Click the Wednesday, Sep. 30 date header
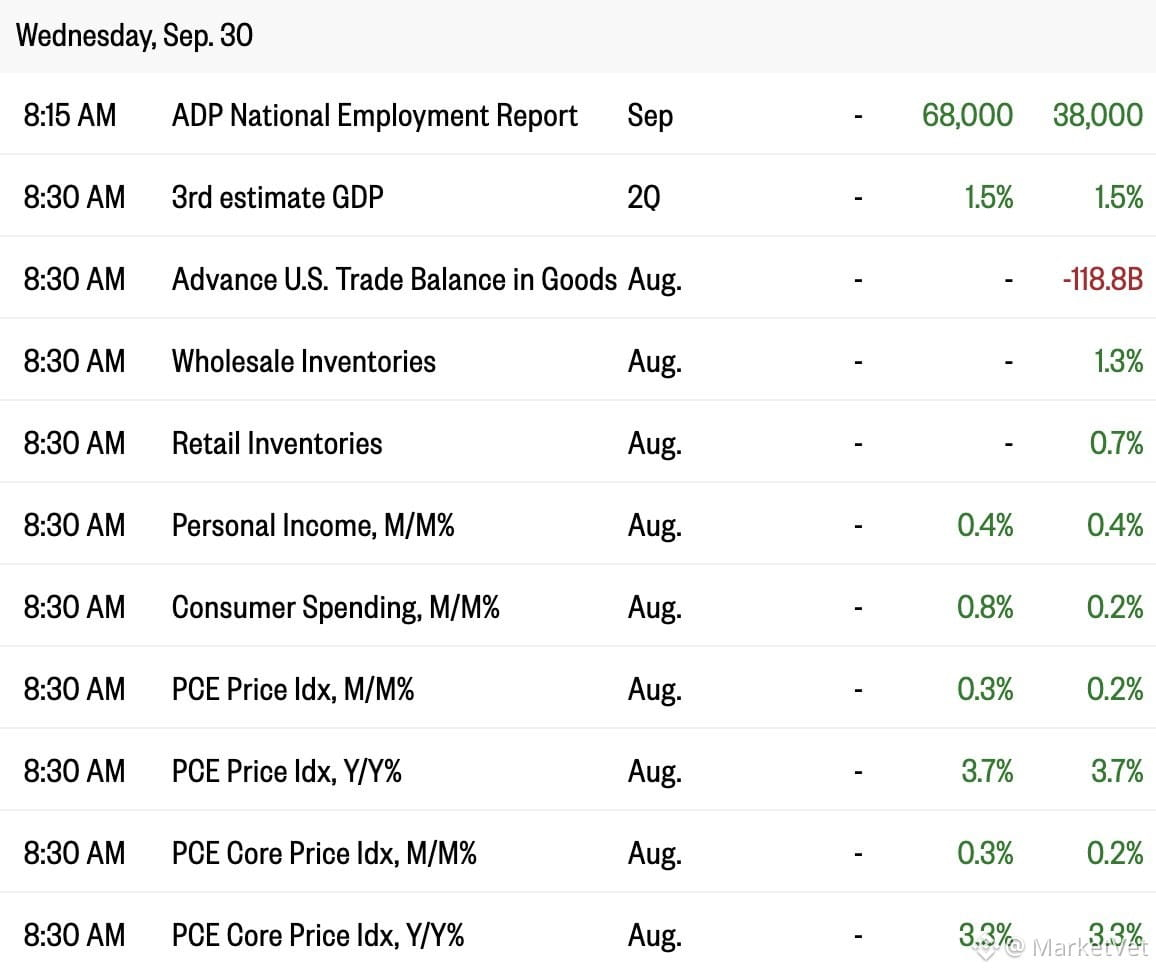The width and height of the screenshot is (1156, 972). 134,35
